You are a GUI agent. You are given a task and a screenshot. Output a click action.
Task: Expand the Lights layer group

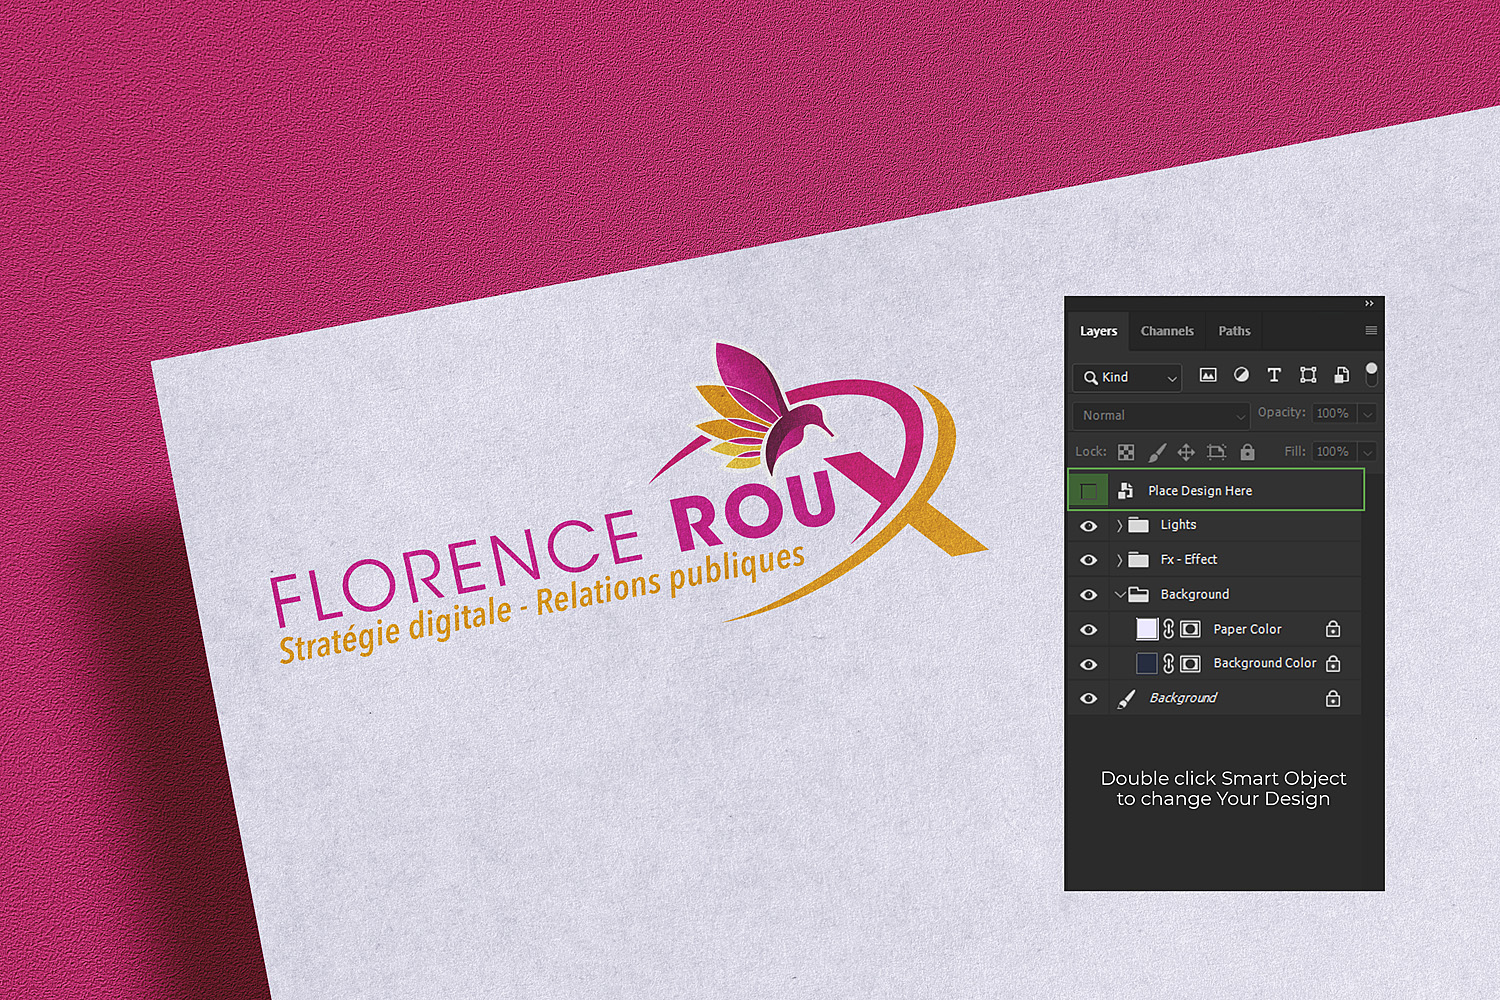click(x=1119, y=526)
